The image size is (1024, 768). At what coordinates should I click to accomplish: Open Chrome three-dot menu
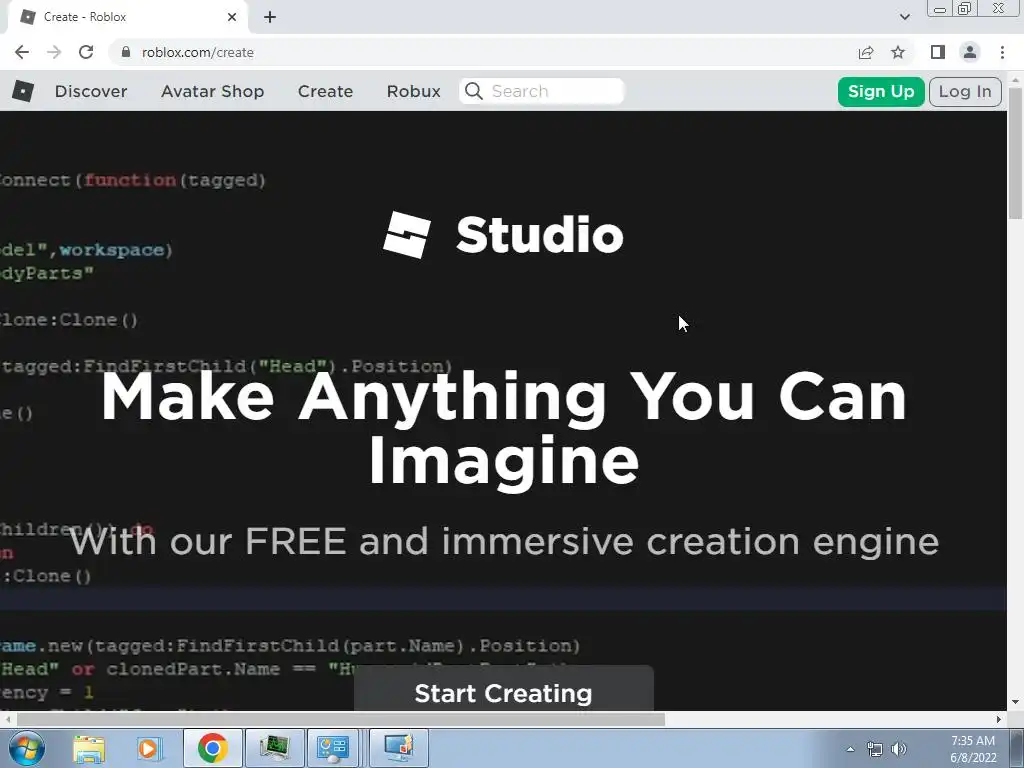click(x=1002, y=52)
